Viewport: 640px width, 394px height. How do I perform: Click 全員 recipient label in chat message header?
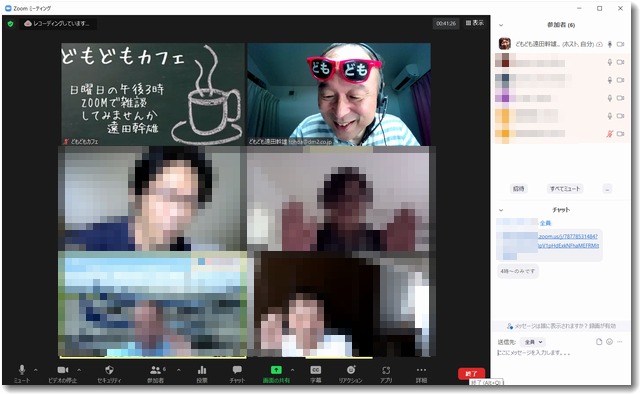coord(545,223)
